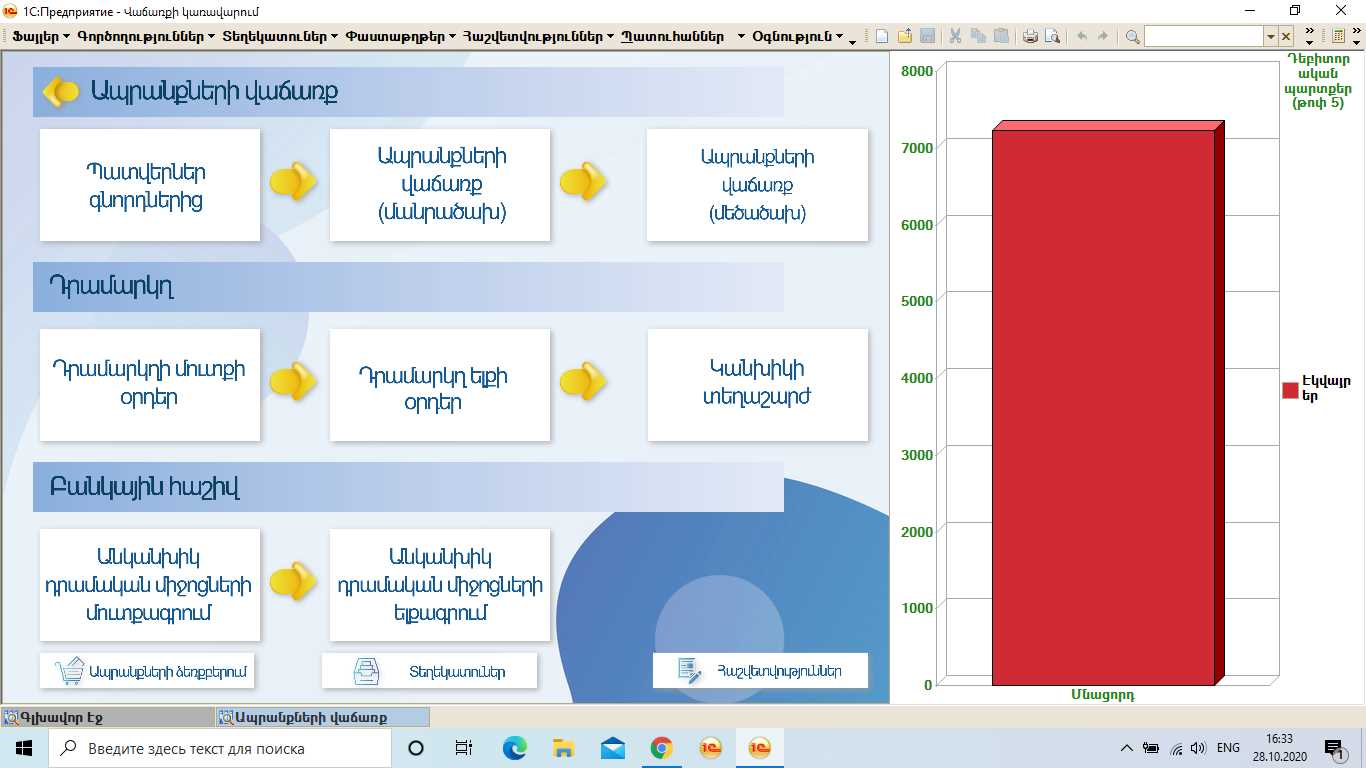This screenshot has height=768, width=1366.
Task: Click the Windows Start button
Action: (x=24, y=748)
